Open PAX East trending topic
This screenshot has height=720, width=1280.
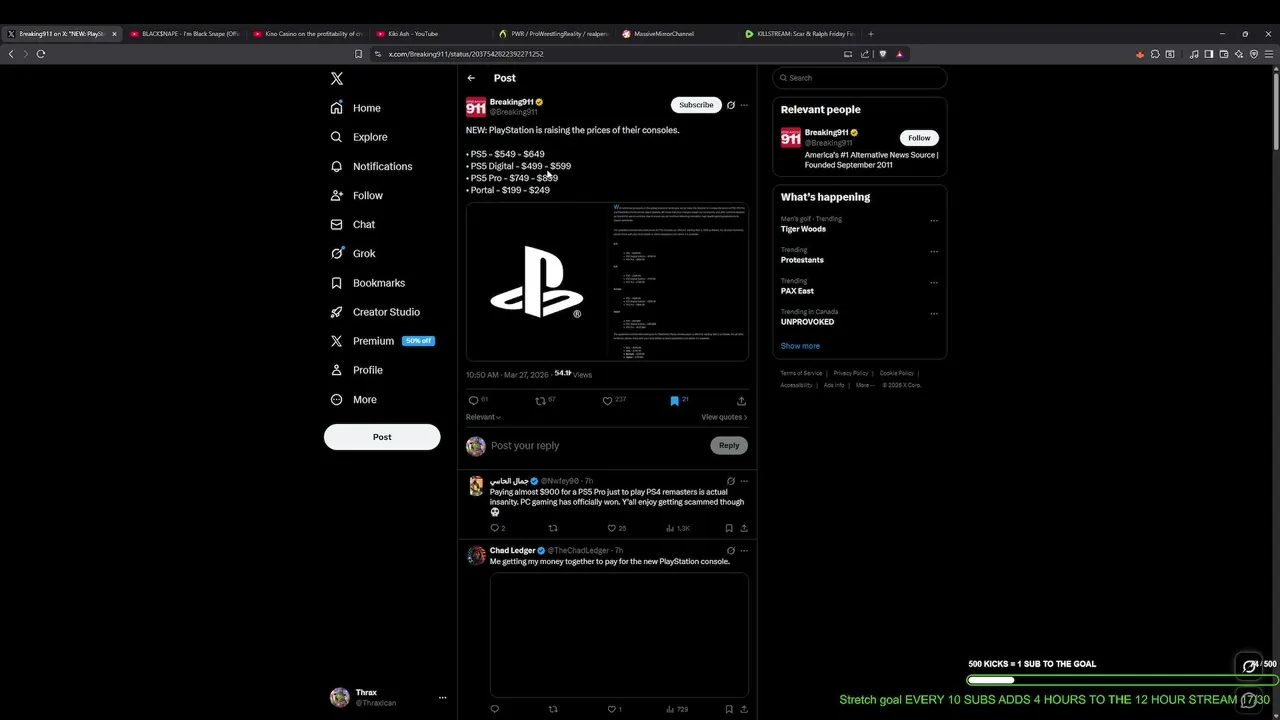797,291
